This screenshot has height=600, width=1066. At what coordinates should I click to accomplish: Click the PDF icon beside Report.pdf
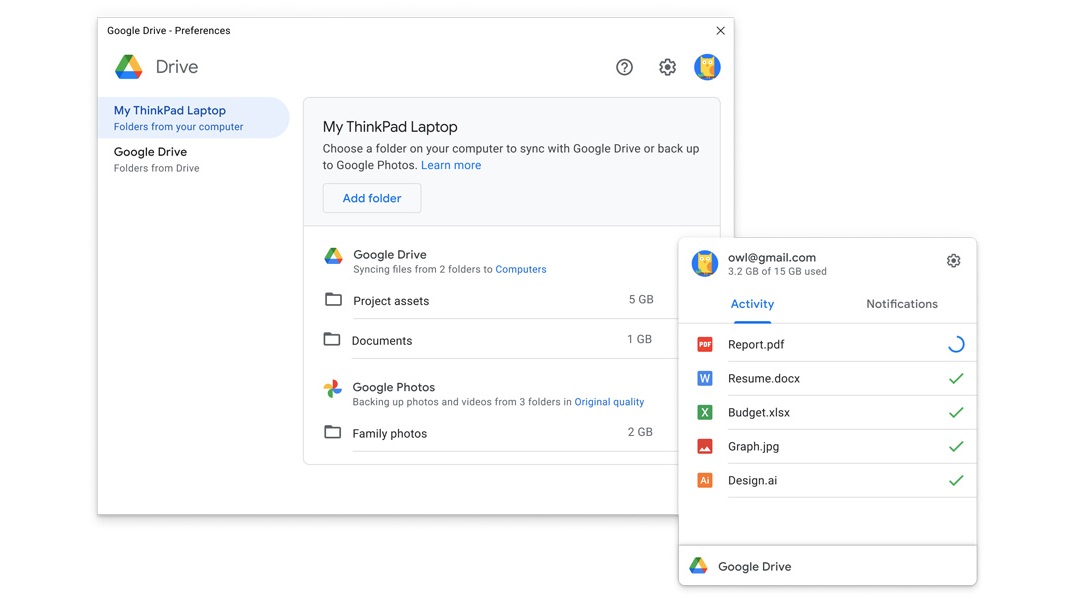pyautogui.click(x=705, y=344)
